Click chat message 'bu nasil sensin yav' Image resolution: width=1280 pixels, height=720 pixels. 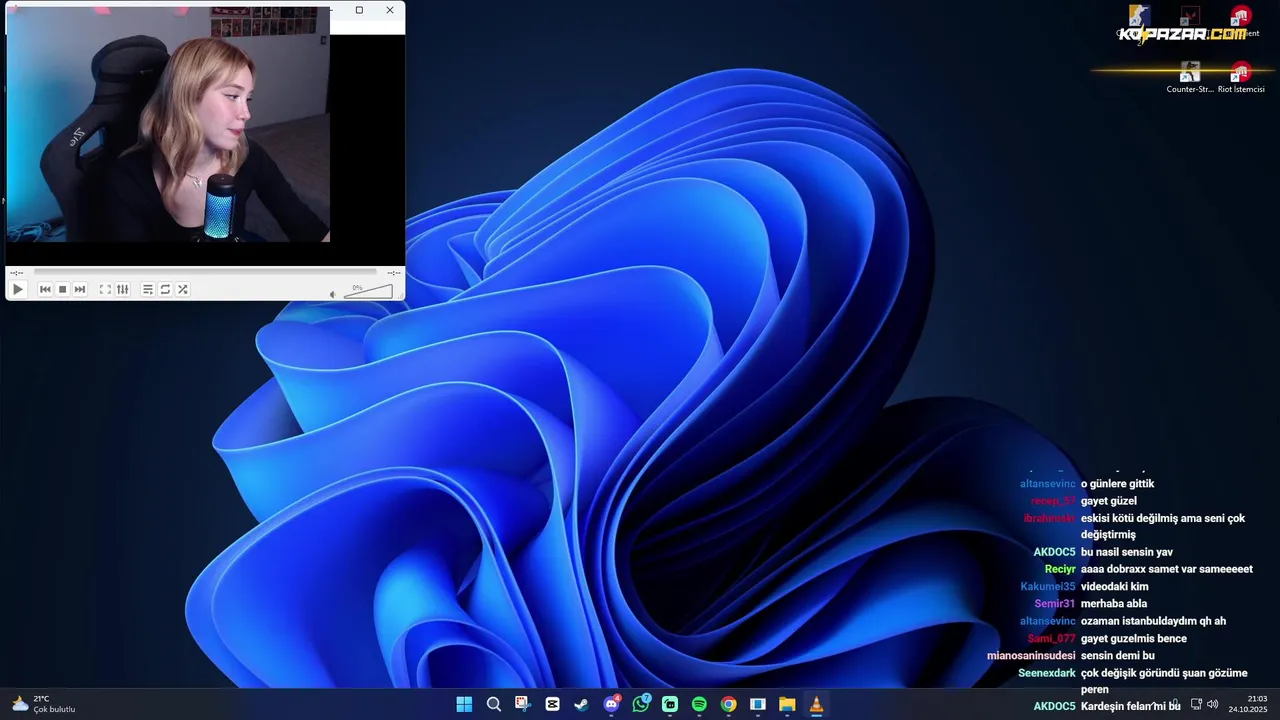(x=1127, y=552)
